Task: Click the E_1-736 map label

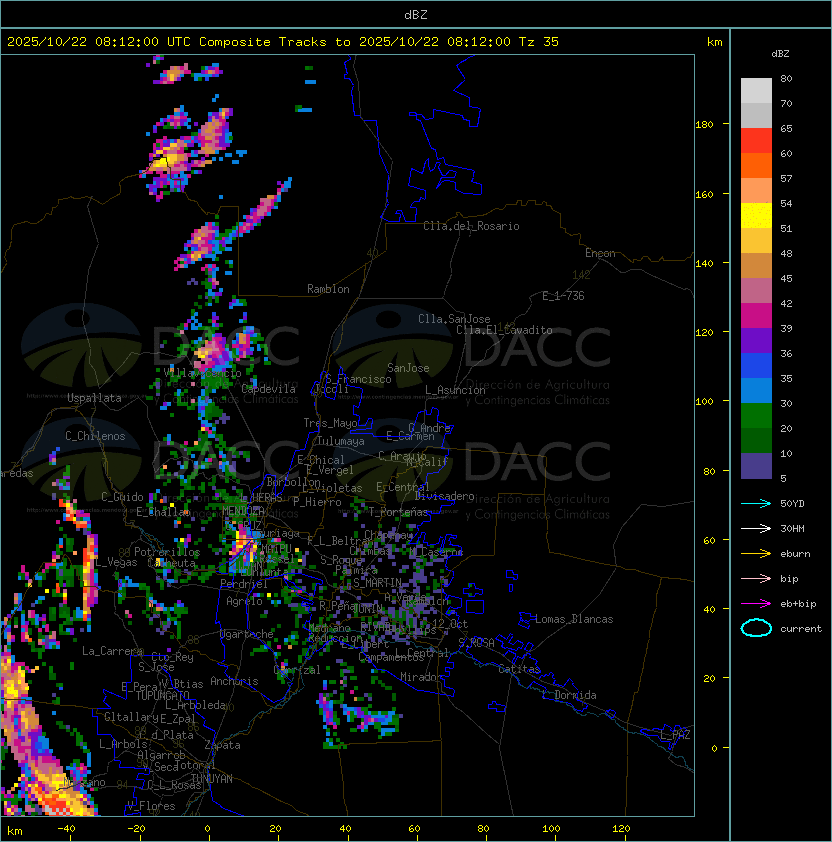Action: (x=563, y=296)
